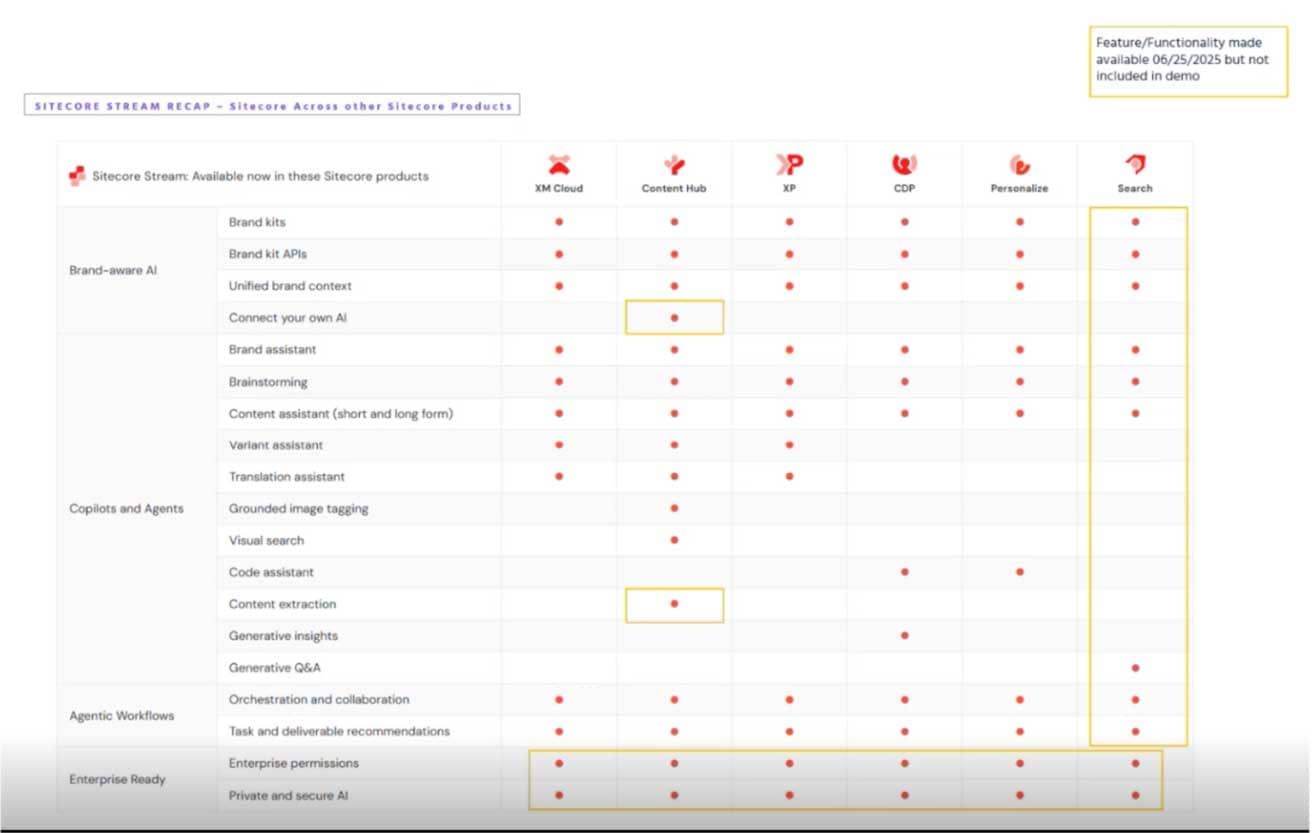Click the XM Cloud dot in Enterprise permissions row
Image resolution: width=1312 pixels, height=833 pixels.
(x=559, y=763)
